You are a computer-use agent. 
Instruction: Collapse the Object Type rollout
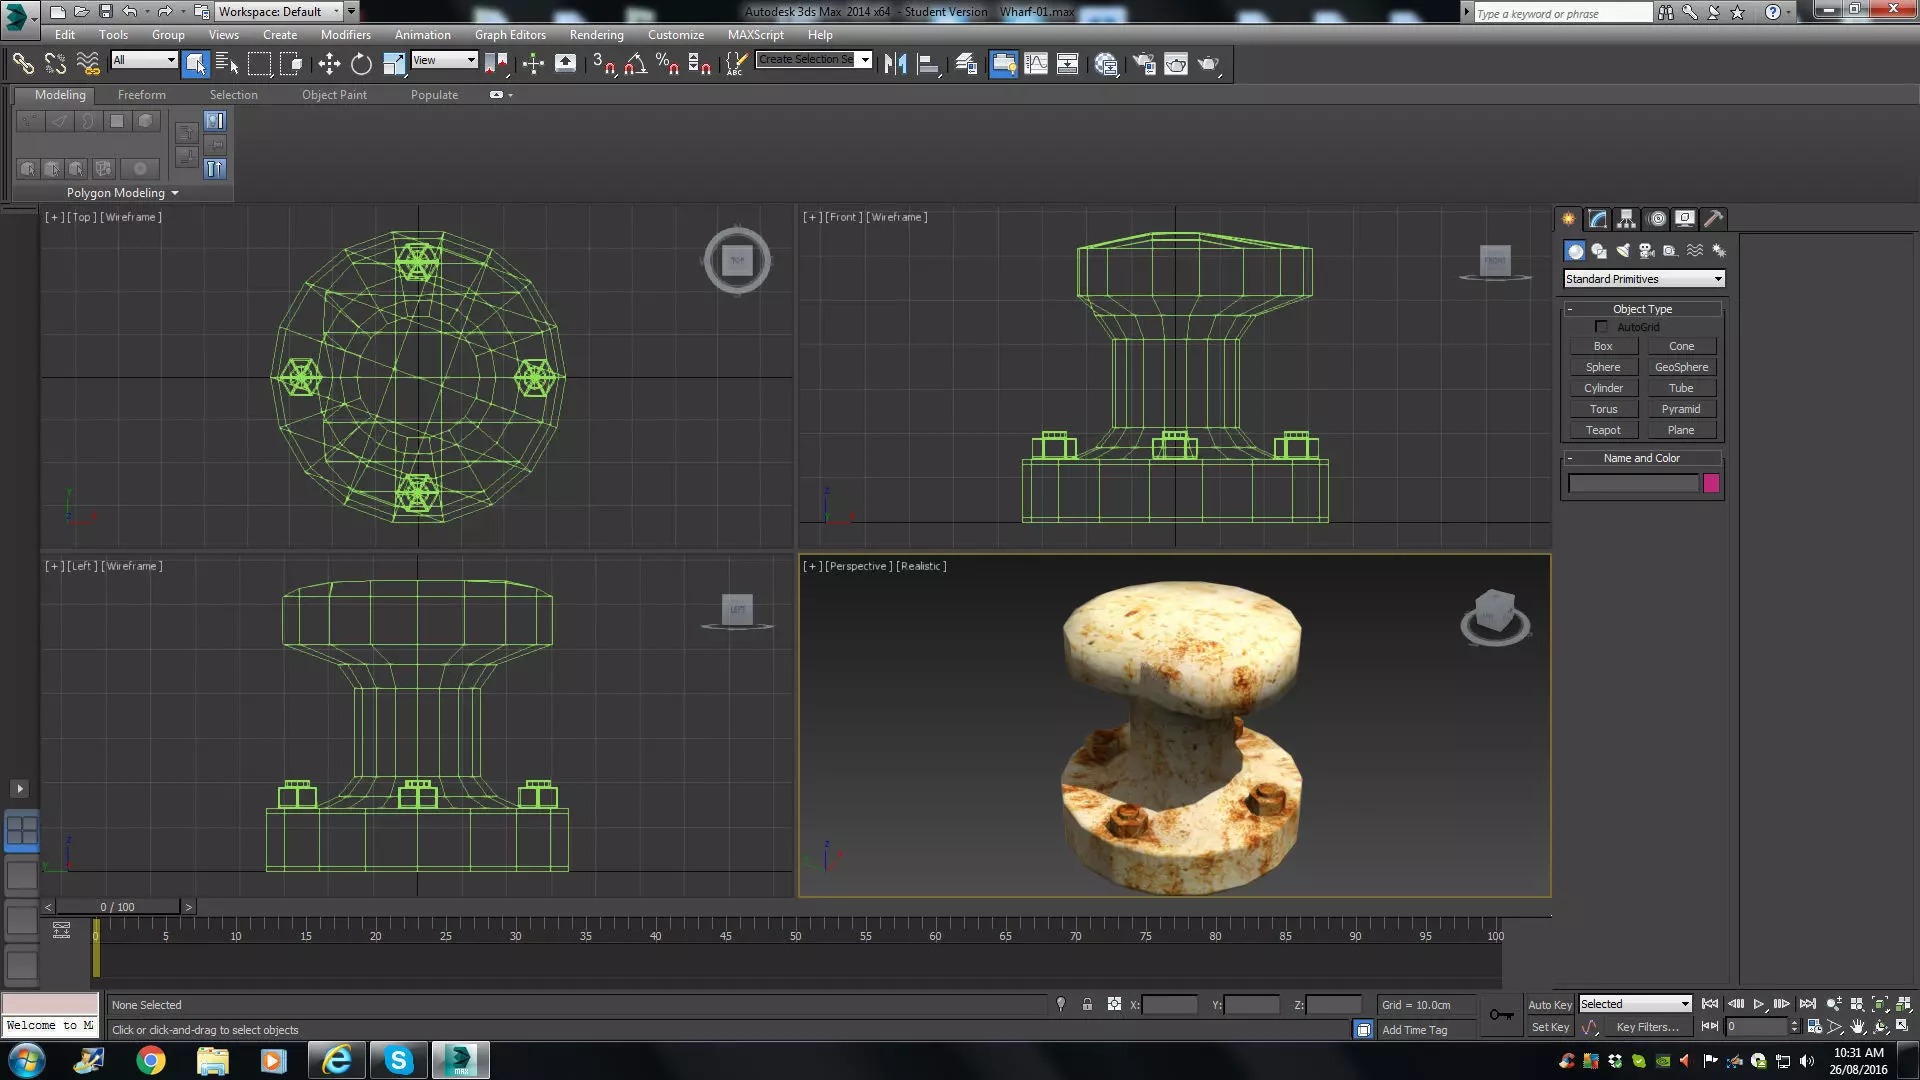coord(1641,309)
